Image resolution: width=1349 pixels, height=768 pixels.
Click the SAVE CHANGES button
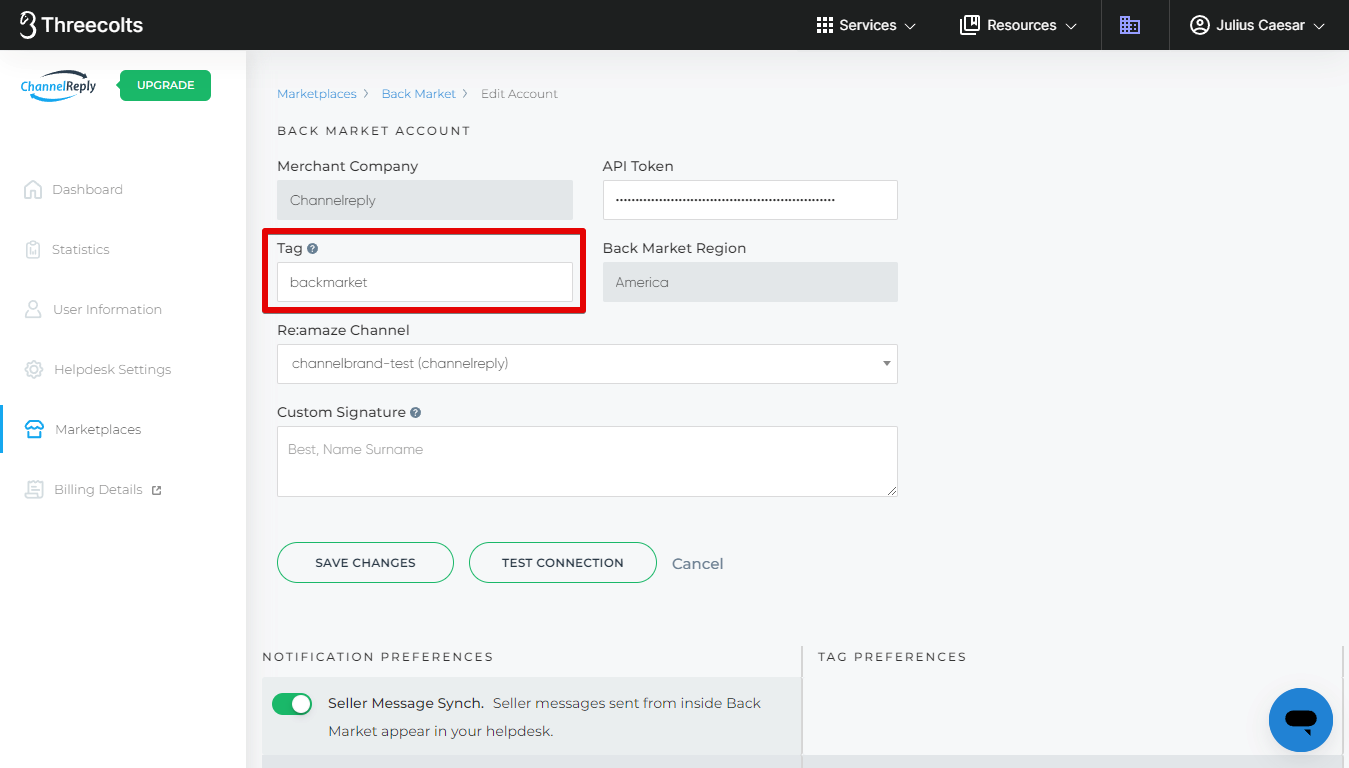click(x=365, y=562)
